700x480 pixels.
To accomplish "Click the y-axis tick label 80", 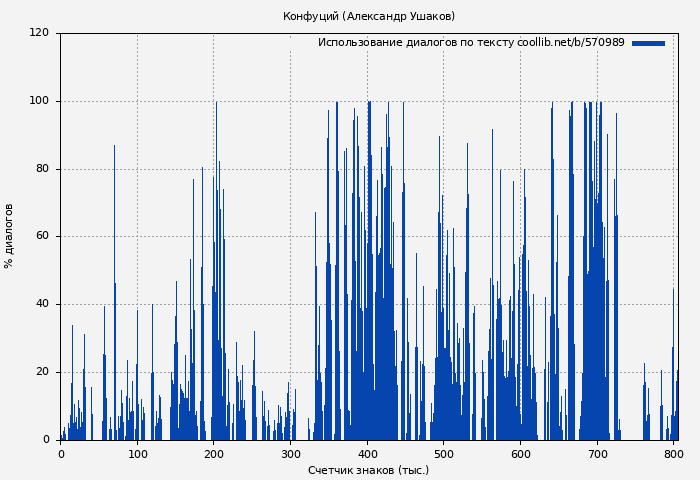I will click(x=42, y=169).
